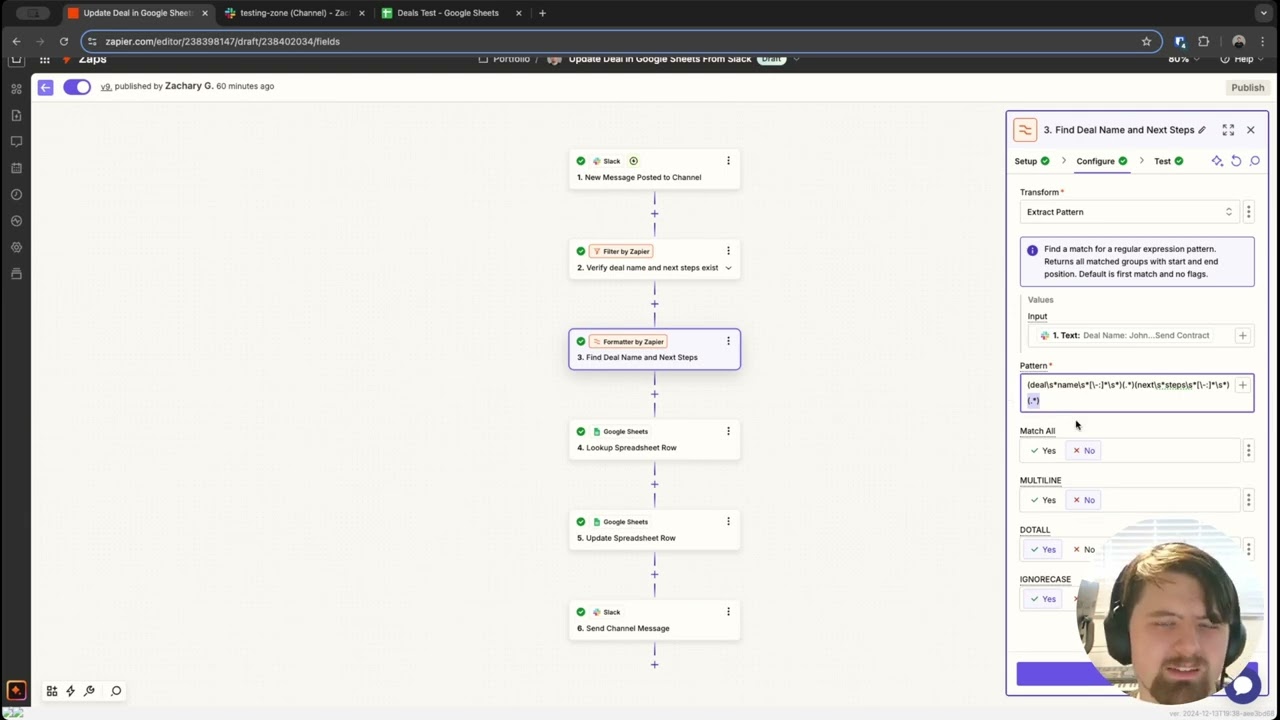Toggle the Zap on/off switch

click(77, 87)
